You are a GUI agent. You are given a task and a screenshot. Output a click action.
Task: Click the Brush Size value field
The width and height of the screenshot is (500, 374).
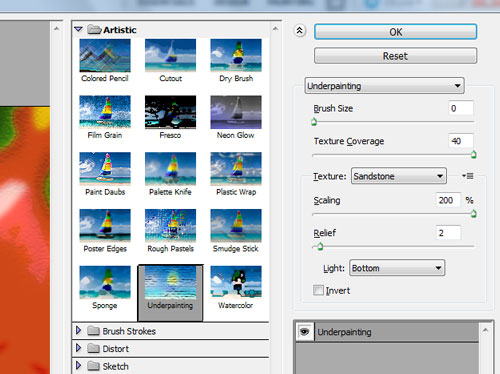click(461, 108)
